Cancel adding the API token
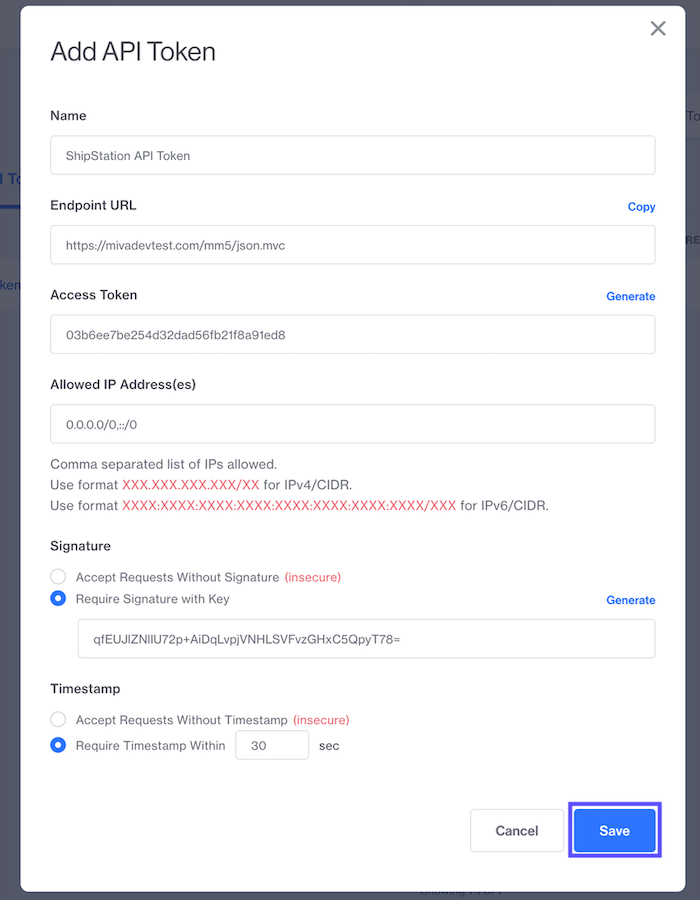This screenshot has width=700, height=900. pyautogui.click(x=517, y=831)
